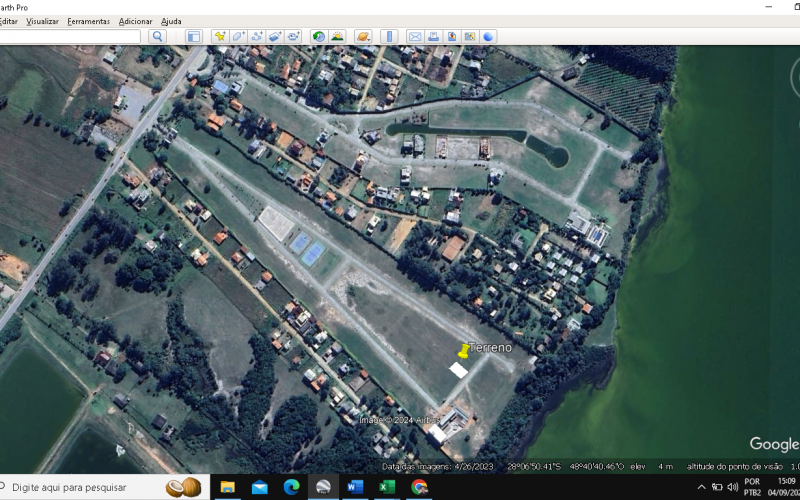Image resolution: width=800 pixels, height=500 pixels.
Task: Start recording a tour
Action: tap(294, 37)
